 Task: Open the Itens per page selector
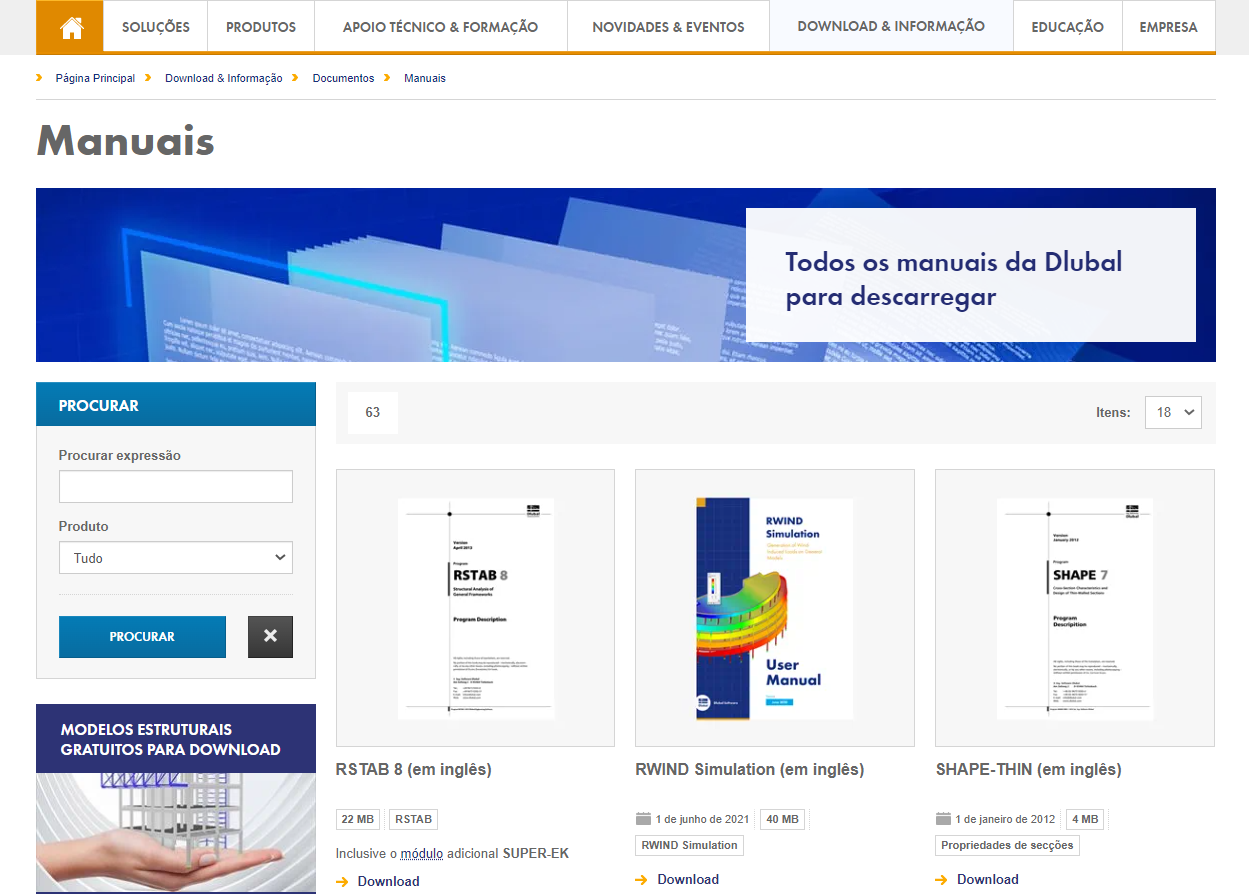[1172, 412]
